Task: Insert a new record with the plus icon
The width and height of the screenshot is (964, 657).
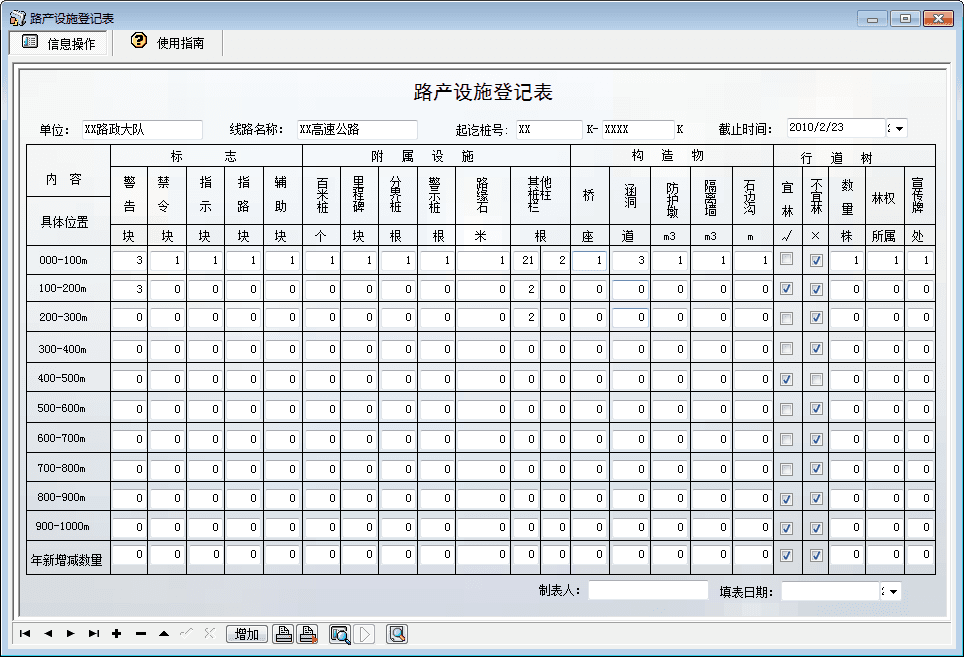Action: pyautogui.click(x=116, y=633)
